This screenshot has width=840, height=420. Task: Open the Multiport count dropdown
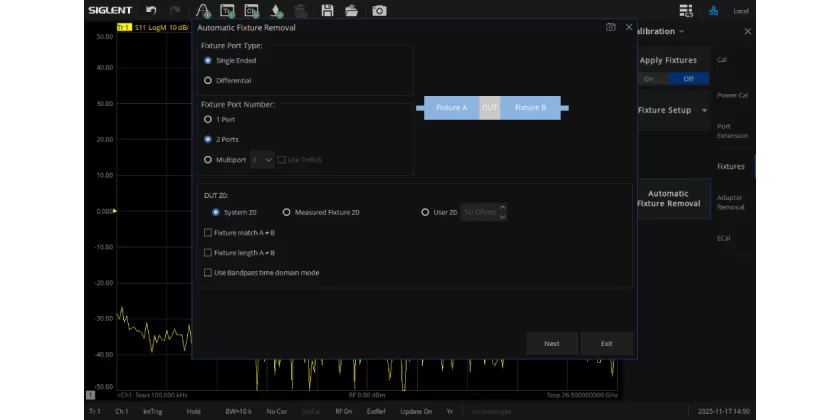262,159
